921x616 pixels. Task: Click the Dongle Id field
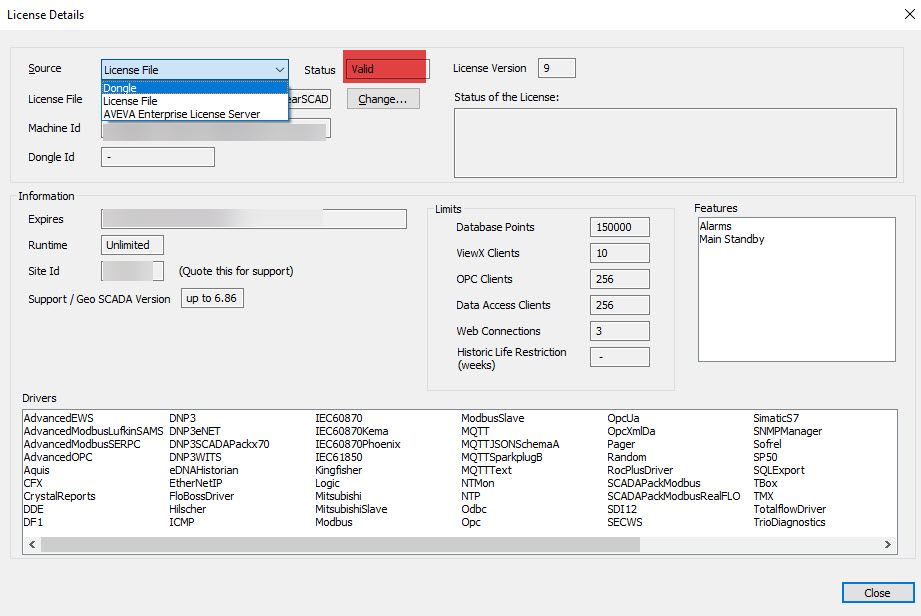pyautogui.click(x=157, y=157)
